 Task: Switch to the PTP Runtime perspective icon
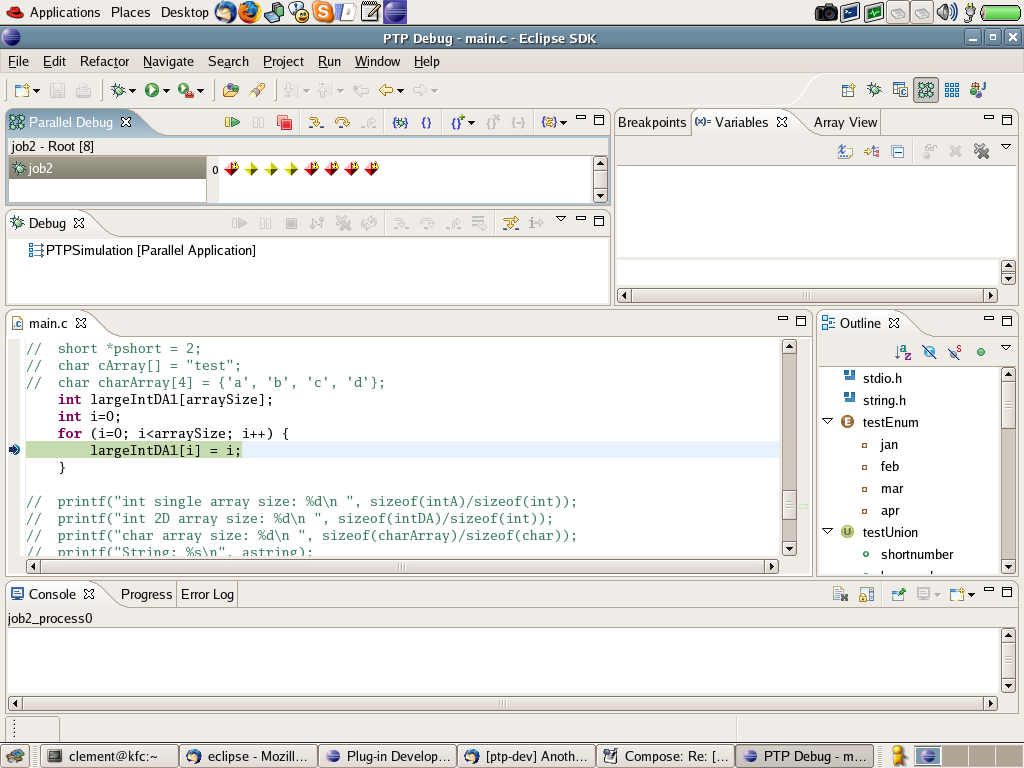coord(952,90)
